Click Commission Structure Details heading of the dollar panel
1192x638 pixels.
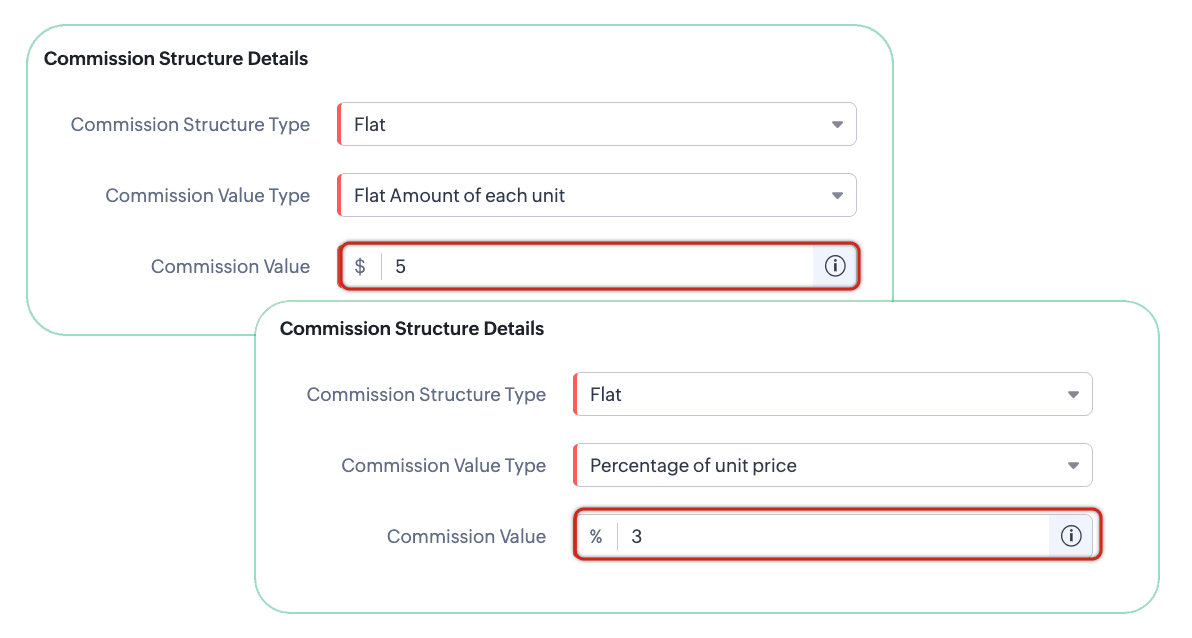click(x=176, y=59)
